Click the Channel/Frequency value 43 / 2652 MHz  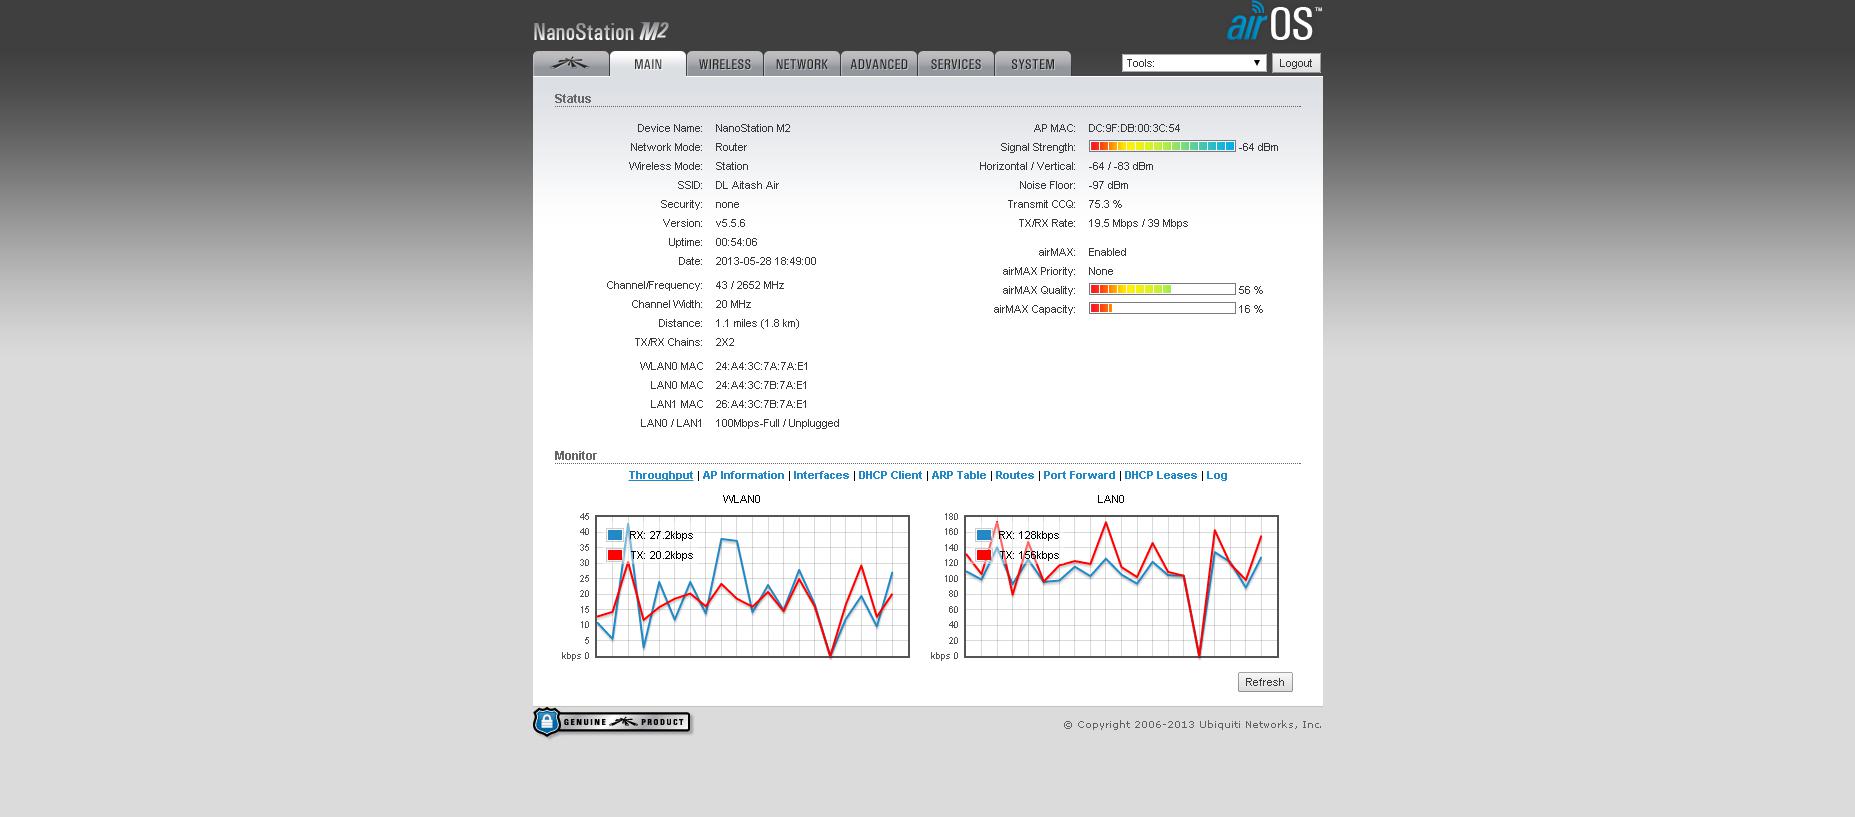point(750,285)
